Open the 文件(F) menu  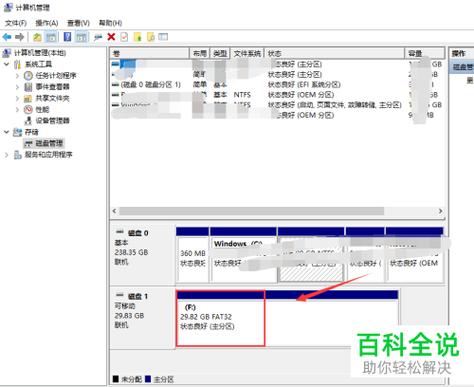[16, 23]
